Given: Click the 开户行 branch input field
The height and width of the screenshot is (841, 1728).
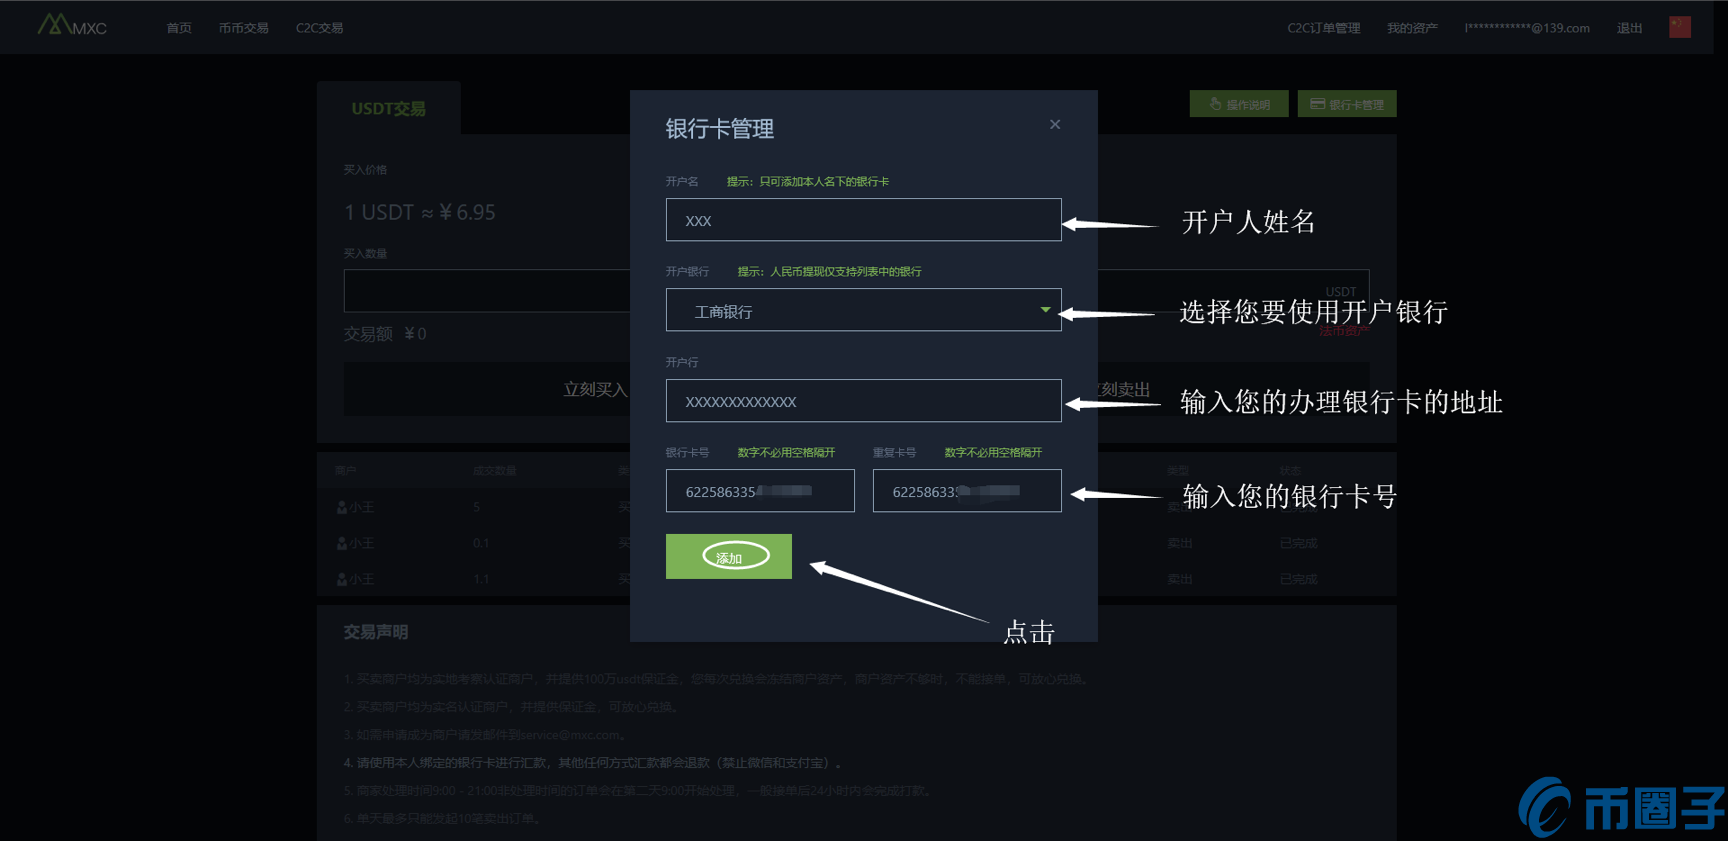Looking at the screenshot, I should (x=862, y=401).
